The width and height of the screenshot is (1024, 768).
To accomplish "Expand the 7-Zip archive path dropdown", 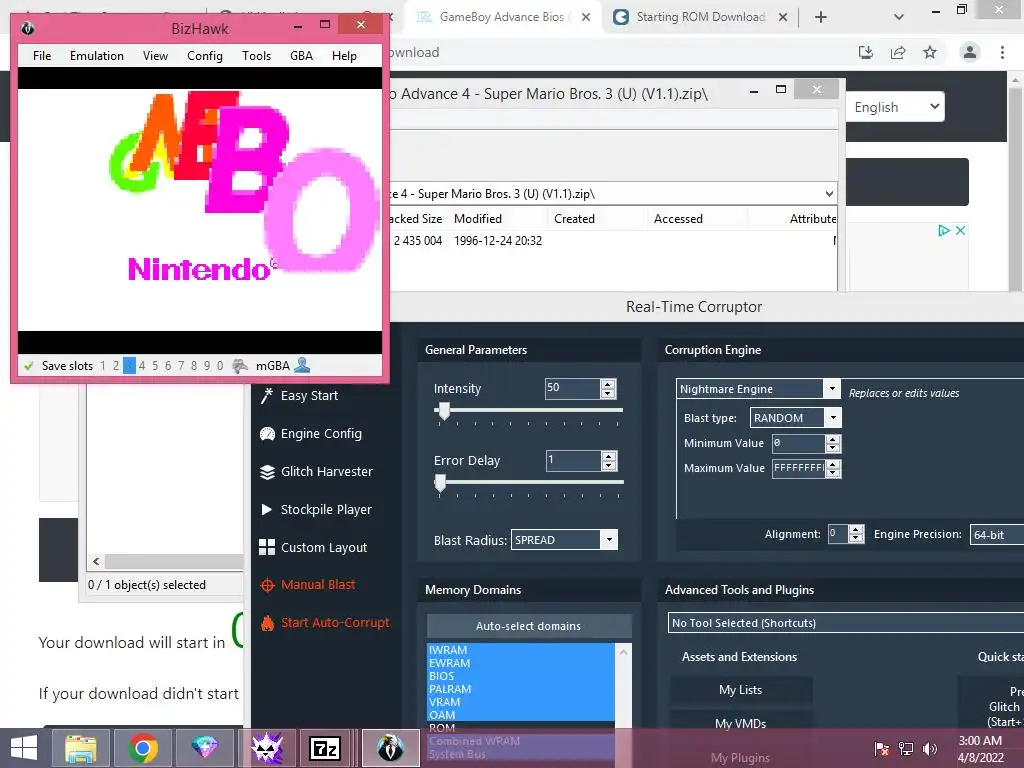I will tap(829, 194).
